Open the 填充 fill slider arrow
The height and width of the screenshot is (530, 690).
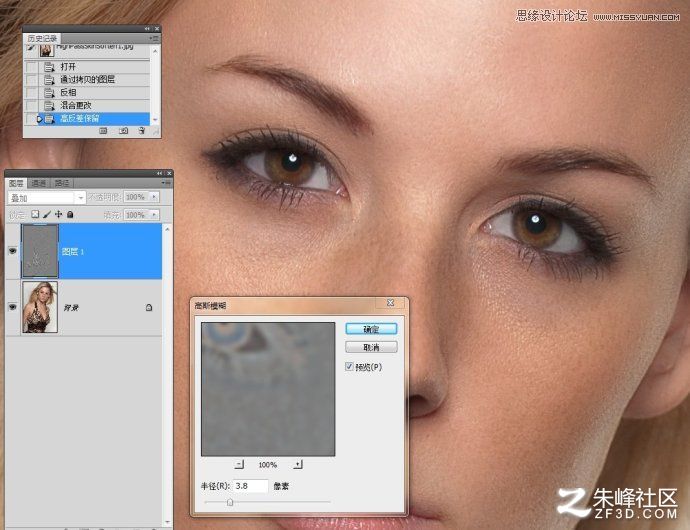coord(154,215)
